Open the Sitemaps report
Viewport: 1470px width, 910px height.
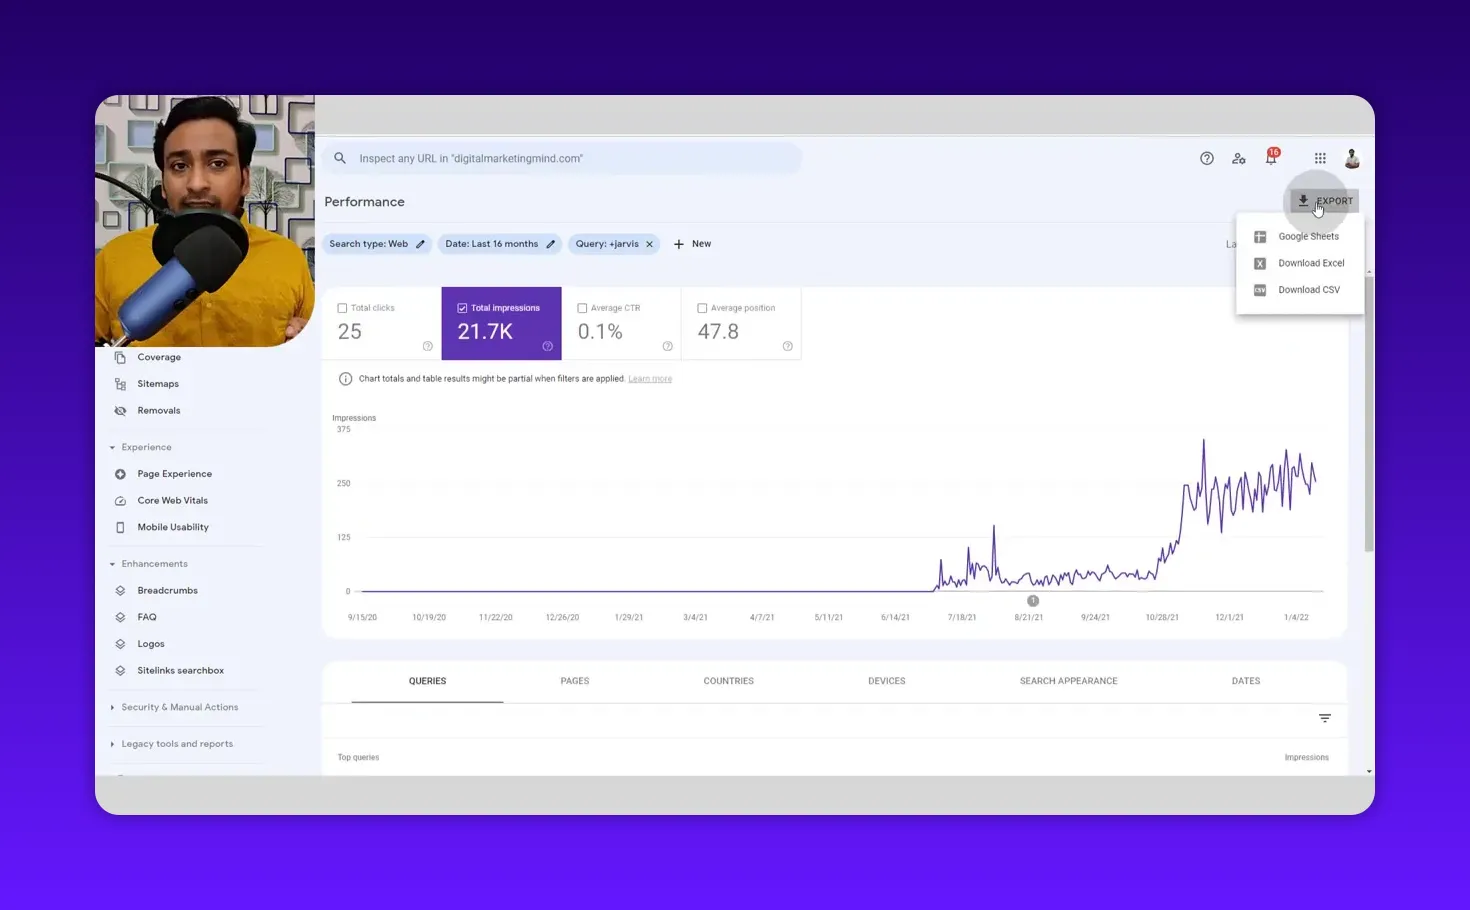(x=158, y=383)
